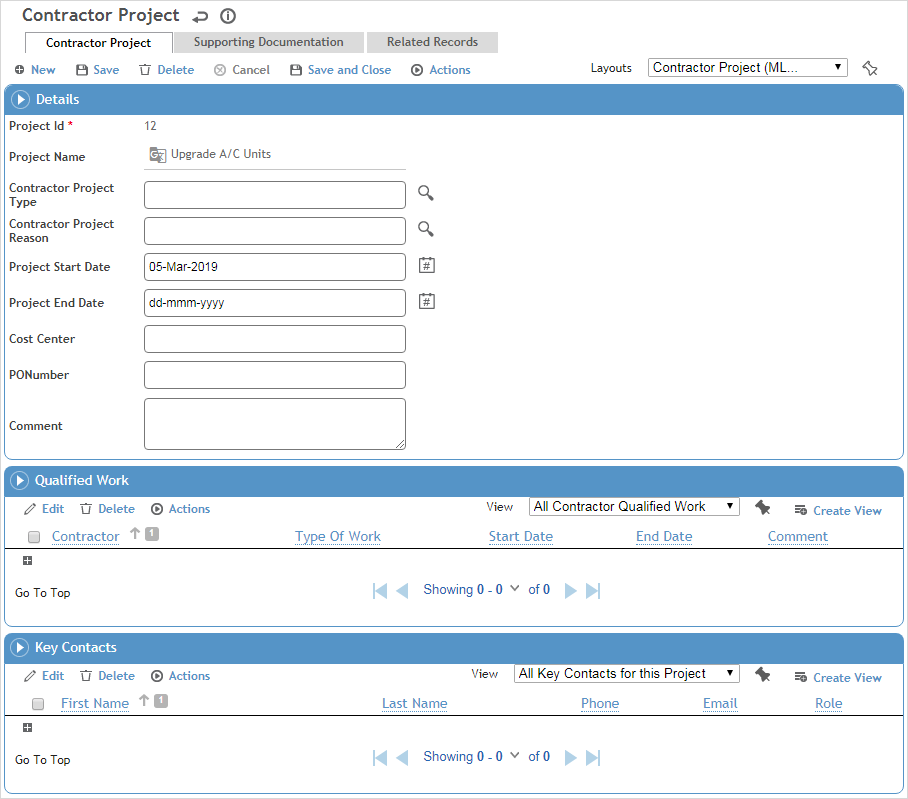
Task: Click Save and Close button
Action: (340, 70)
